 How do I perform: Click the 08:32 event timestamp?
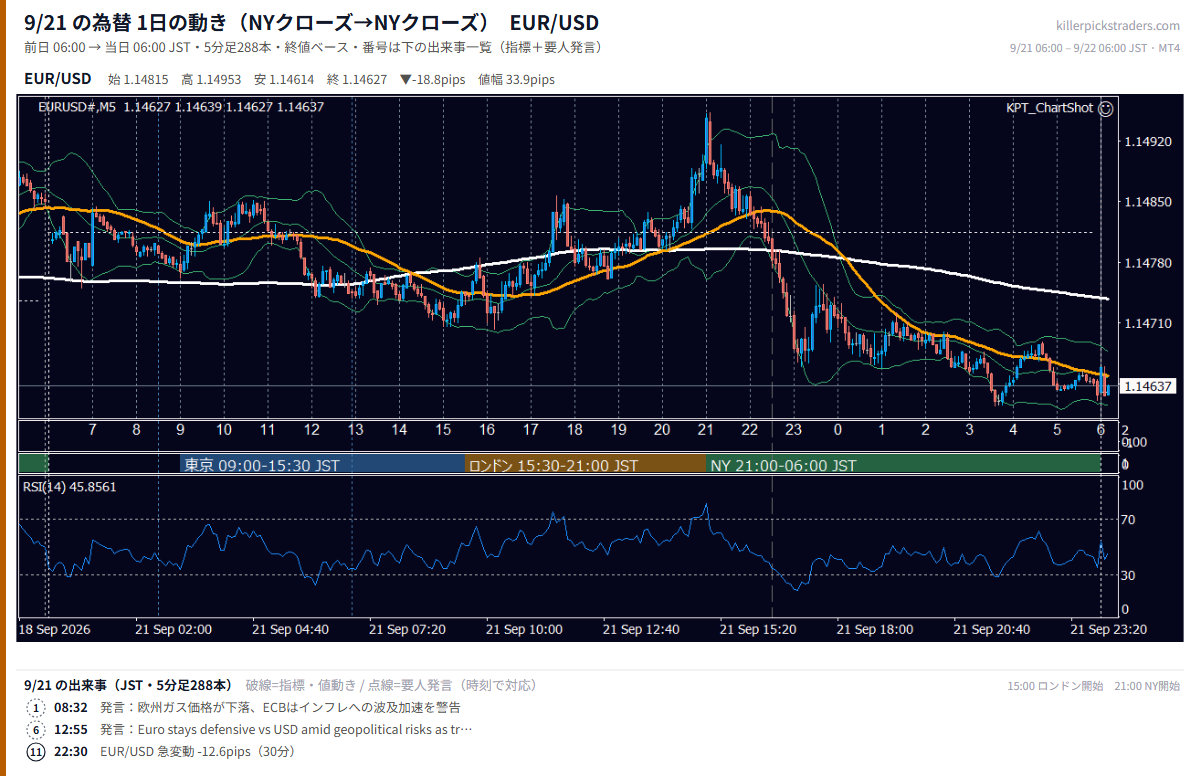(x=70, y=708)
